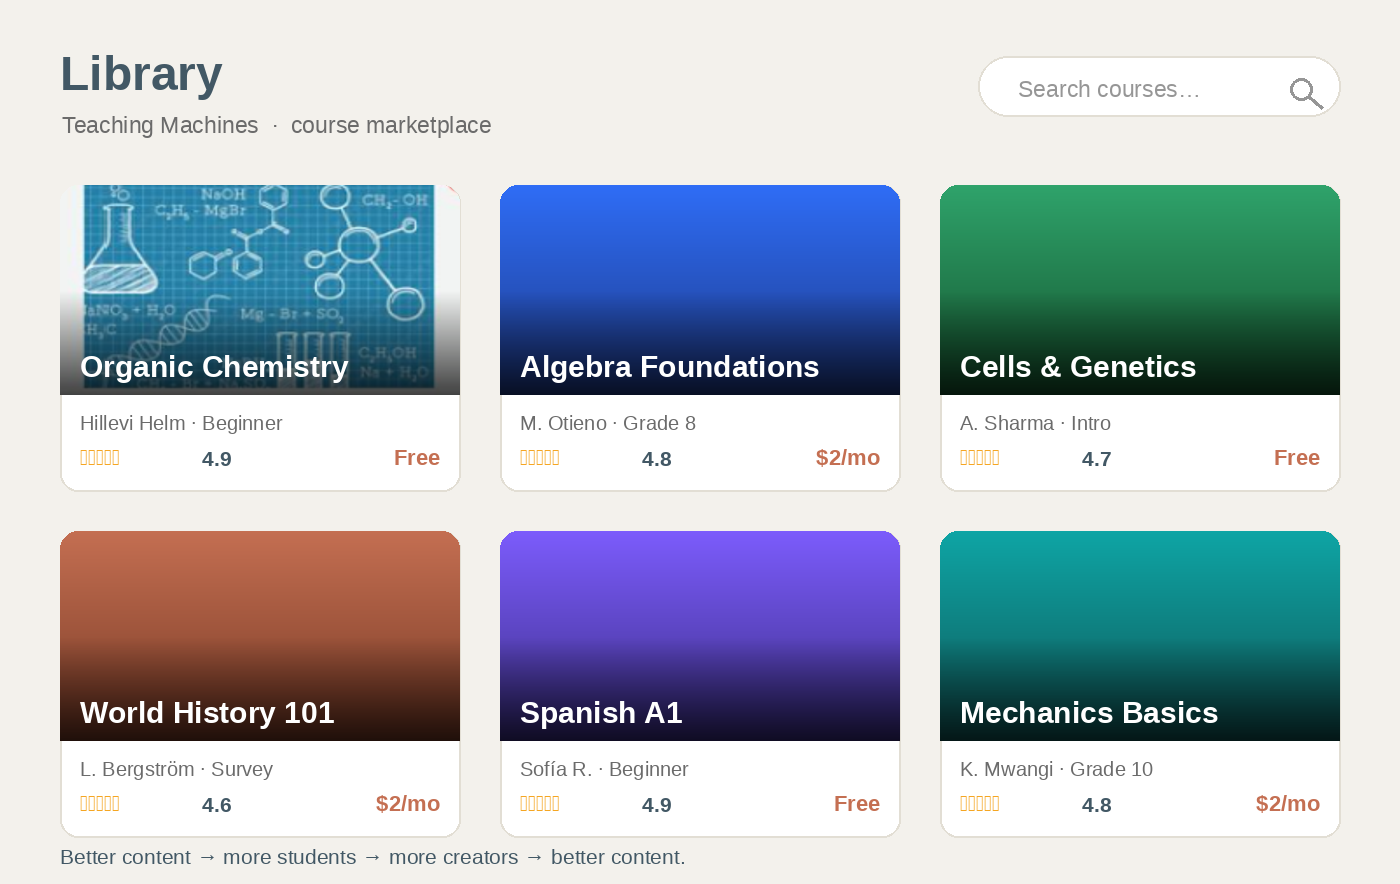
Task: Open the Mechanics Basics course card
Action: (x=1140, y=684)
